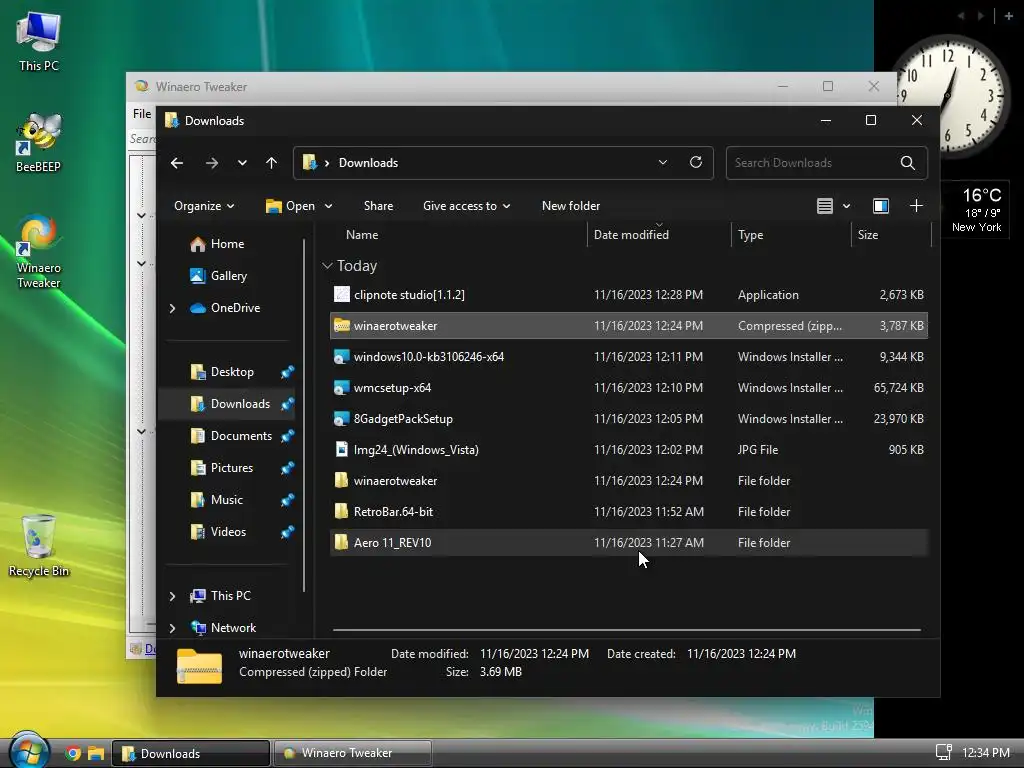This screenshot has width=1024, height=768.
Task: Select windows10.0-kb3106246-x64 installer icon
Action: (342, 357)
